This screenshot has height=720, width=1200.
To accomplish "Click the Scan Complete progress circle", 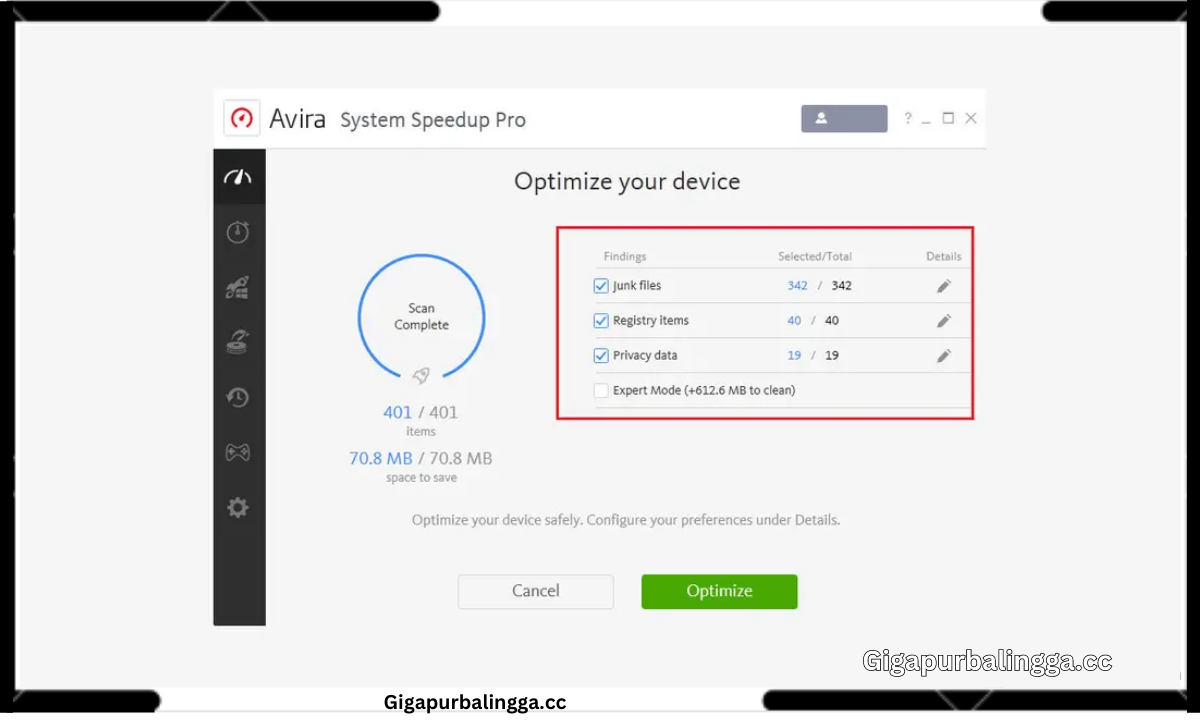I will pyautogui.click(x=421, y=318).
